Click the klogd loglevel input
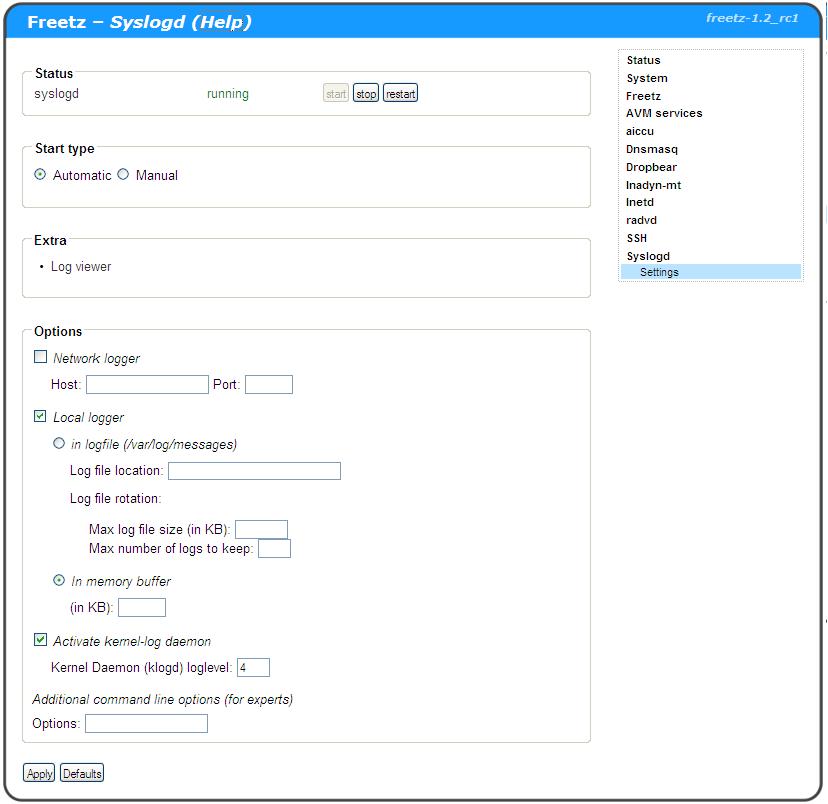The image size is (828, 804). 253,668
